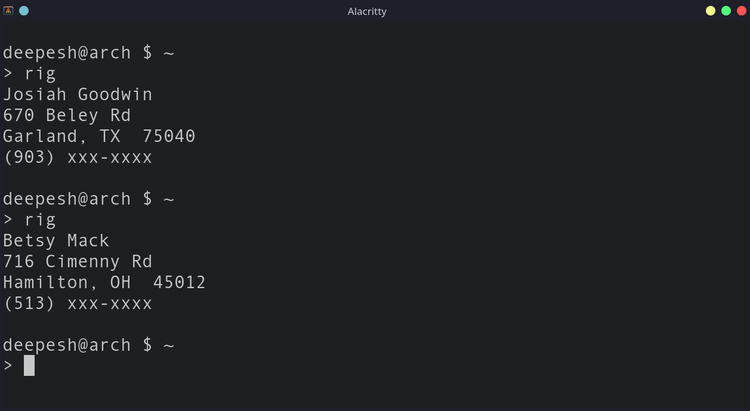Click the blue circle button beside app icon
Image resolution: width=750 pixels, height=411 pixels.
click(24, 11)
